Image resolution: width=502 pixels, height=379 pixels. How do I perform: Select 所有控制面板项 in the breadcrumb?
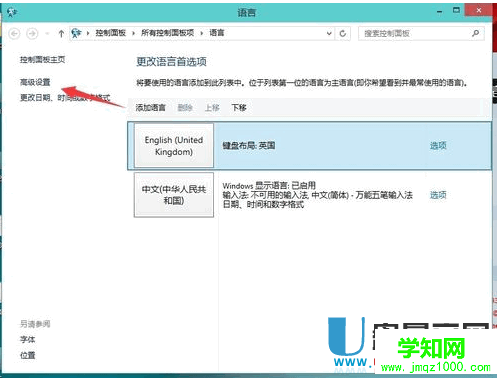pos(167,33)
